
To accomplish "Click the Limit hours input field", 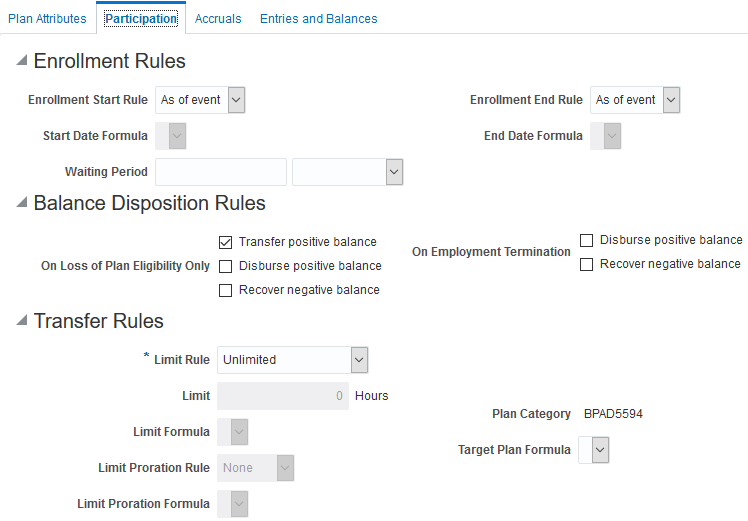I will pos(283,396).
